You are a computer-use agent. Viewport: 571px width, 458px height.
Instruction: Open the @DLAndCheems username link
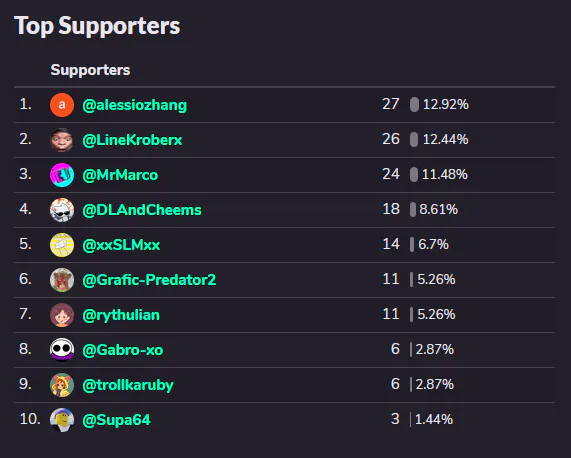tap(142, 210)
